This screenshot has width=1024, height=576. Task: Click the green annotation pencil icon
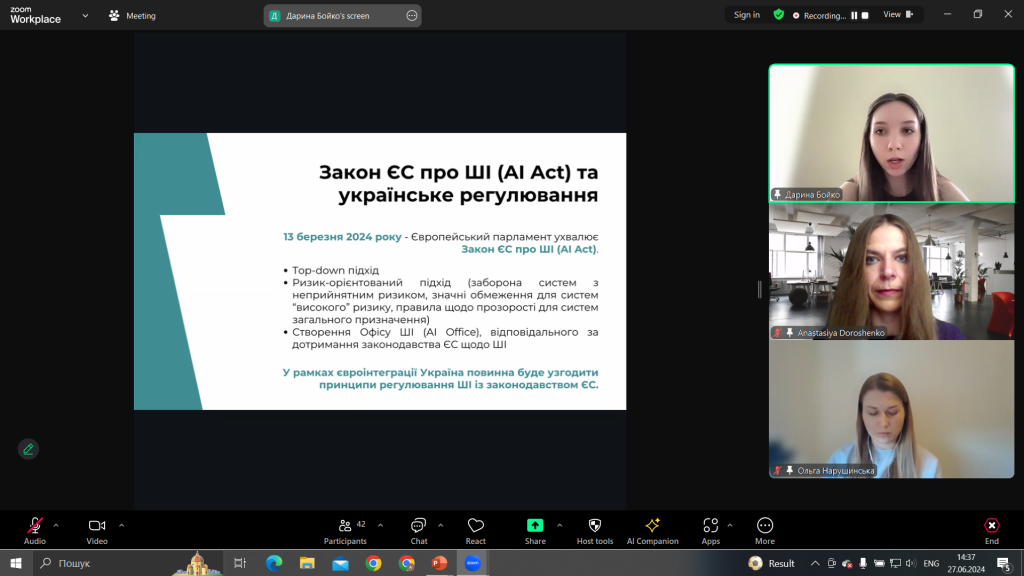point(28,449)
